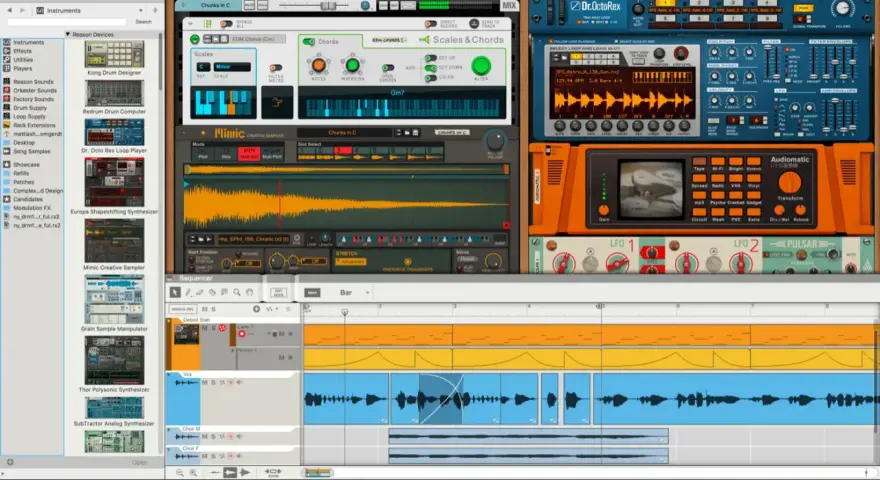The image size is (880, 480).
Task: Open the Key C selector in Scales
Action: pyautogui.click(x=202, y=67)
